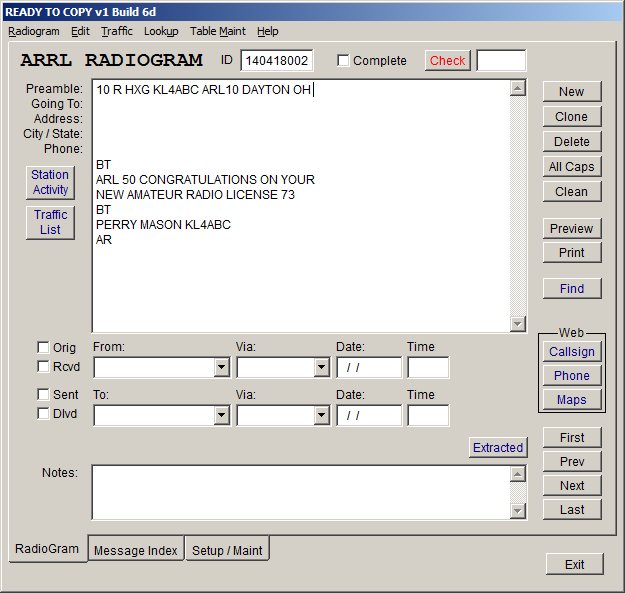Click the Date field in the From row

coord(369,367)
